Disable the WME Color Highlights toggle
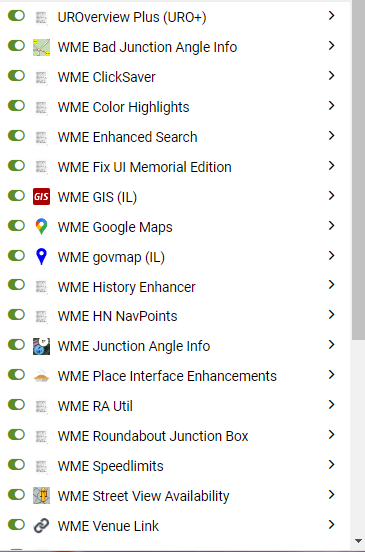The image size is (365, 552). [16, 105]
